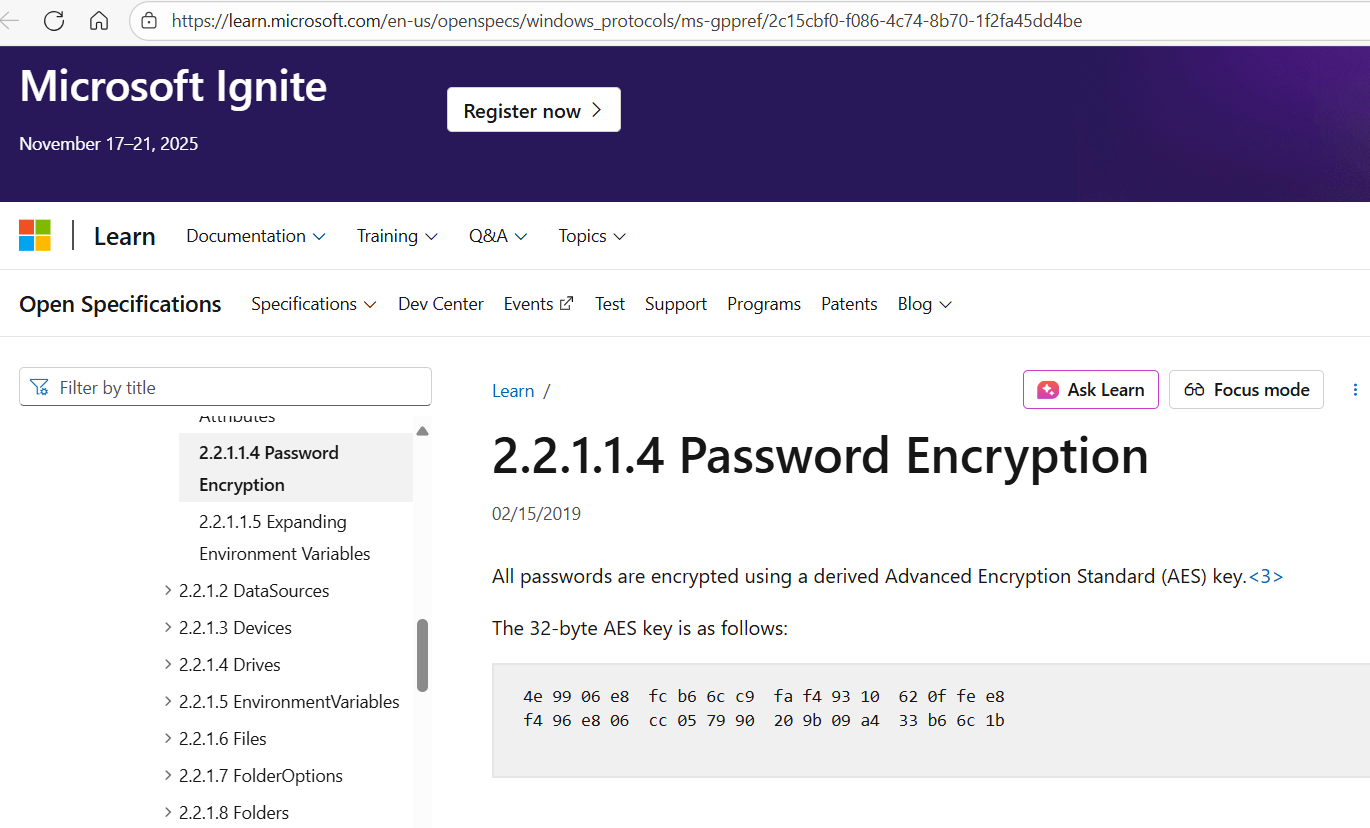Go to the Dev Center menu item
Screen dimensions: 1370x828
(441, 304)
